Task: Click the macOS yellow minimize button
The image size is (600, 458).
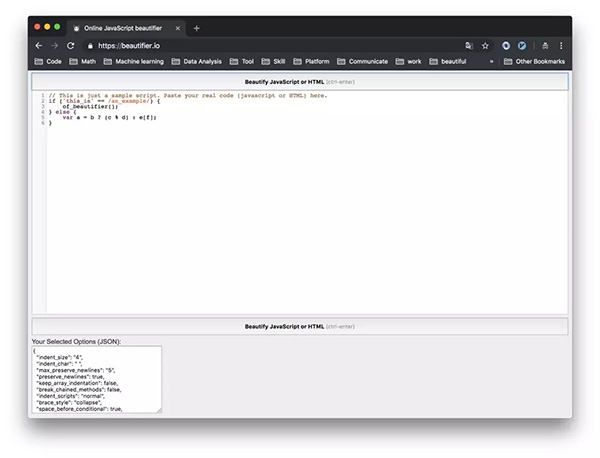Action: (x=47, y=26)
